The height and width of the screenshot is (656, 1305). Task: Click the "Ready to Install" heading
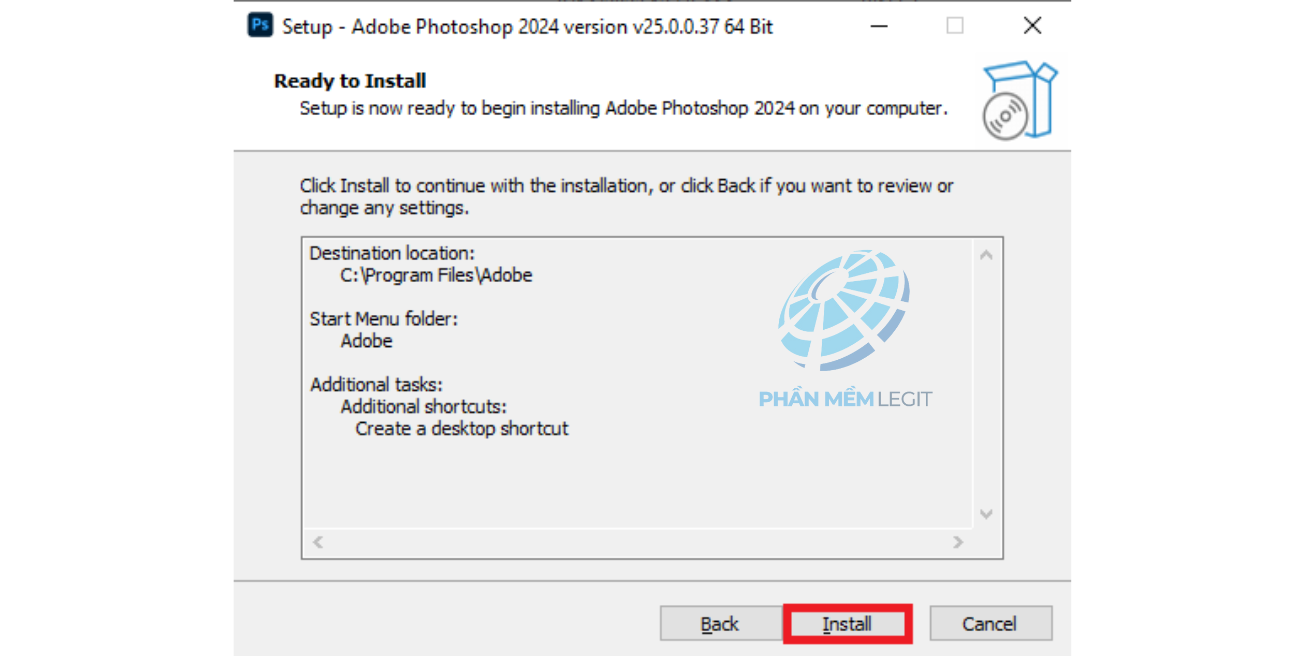350,81
